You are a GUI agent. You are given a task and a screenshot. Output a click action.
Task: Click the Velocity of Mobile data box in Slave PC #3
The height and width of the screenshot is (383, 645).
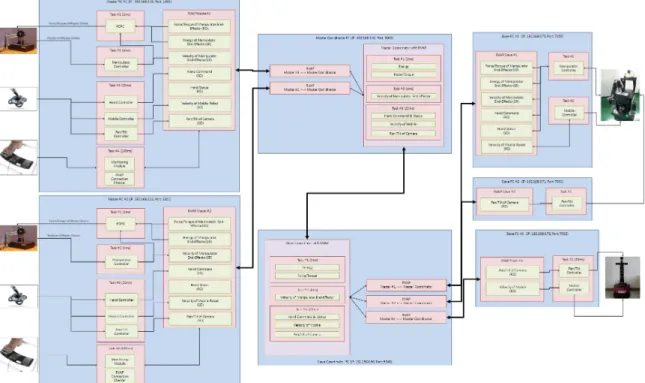[x=513, y=288]
